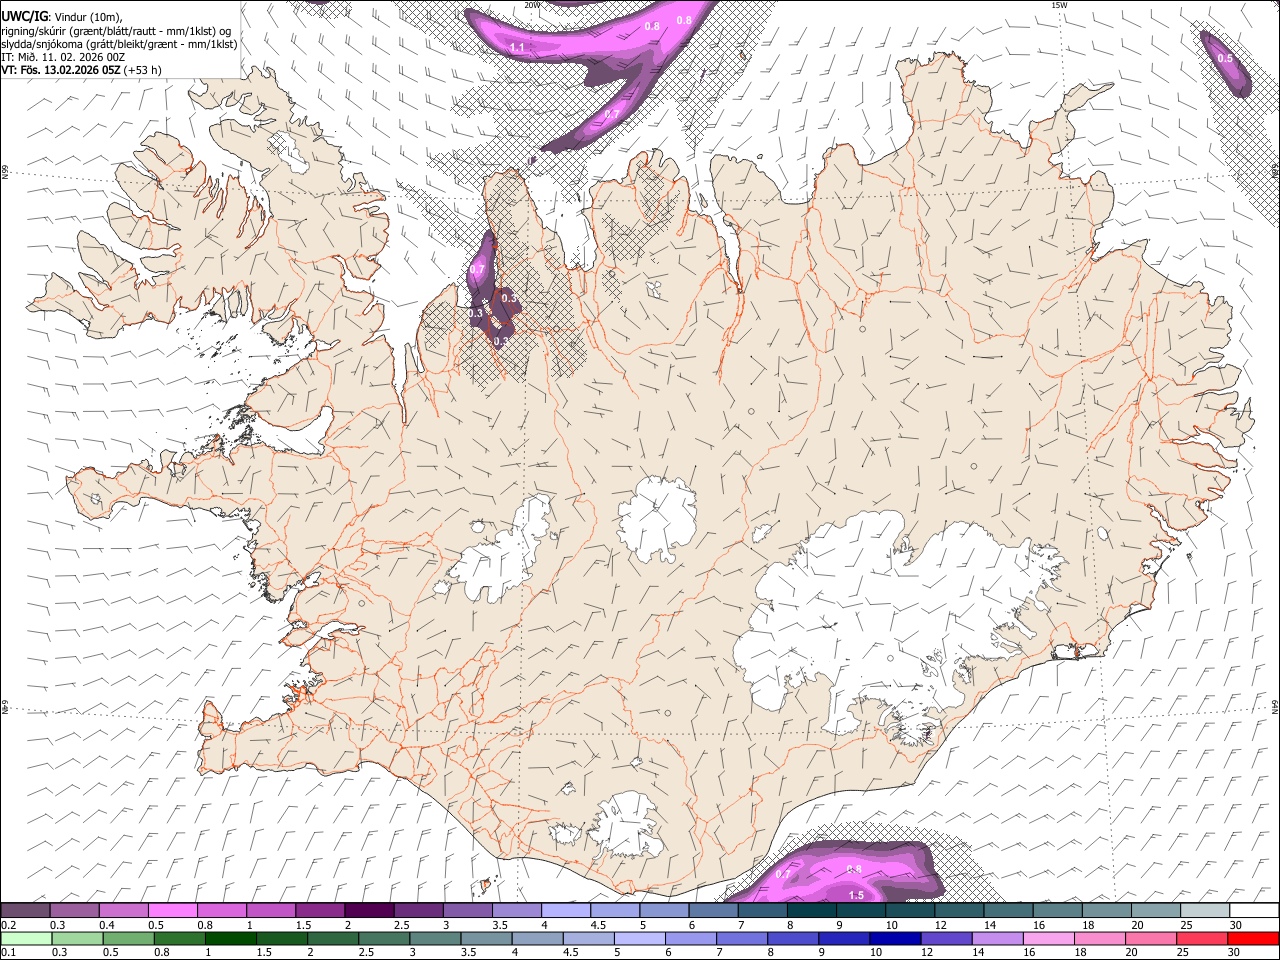
Task: Select the bright red 30 swatch in rain legend
Action: coord(1255,939)
